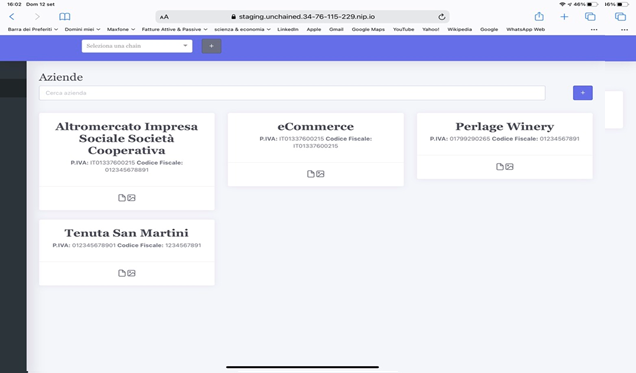Show the tab overview icon
The width and height of the screenshot is (636, 373).
[x=590, y=17]
